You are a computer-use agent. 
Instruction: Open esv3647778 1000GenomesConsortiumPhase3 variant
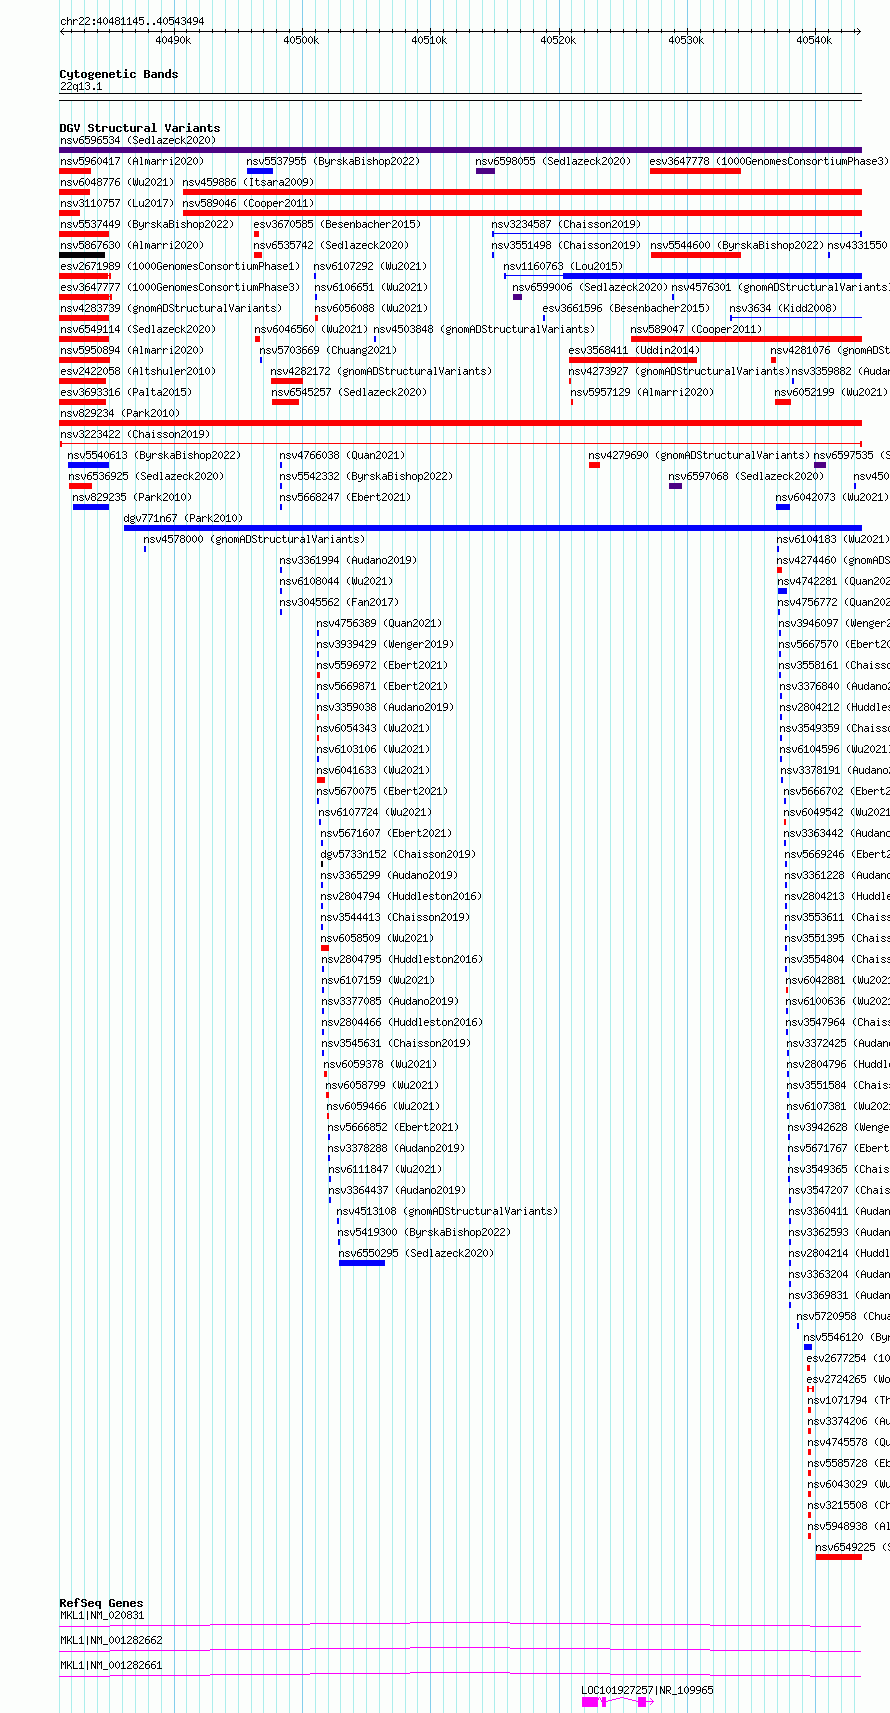click(768, 161)
